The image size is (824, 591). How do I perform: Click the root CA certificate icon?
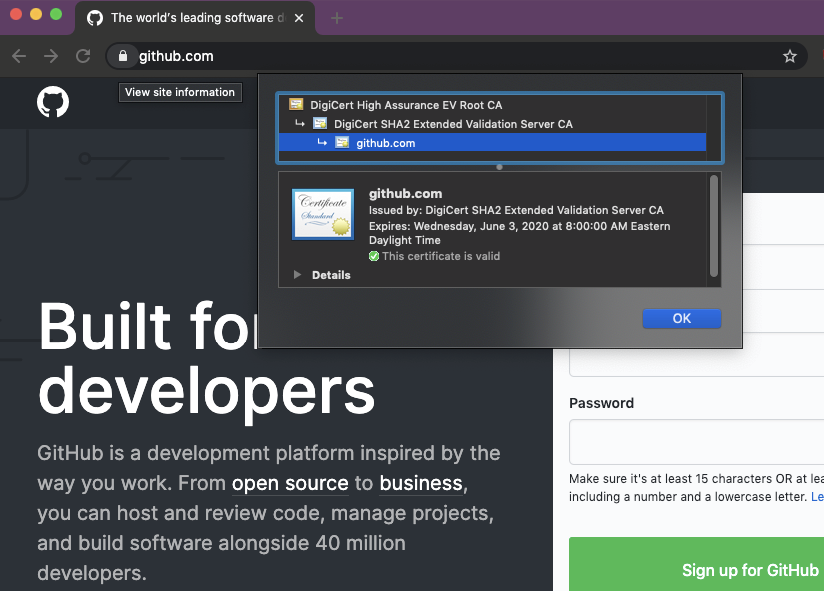pyautogui.click(x=296, y=105)
